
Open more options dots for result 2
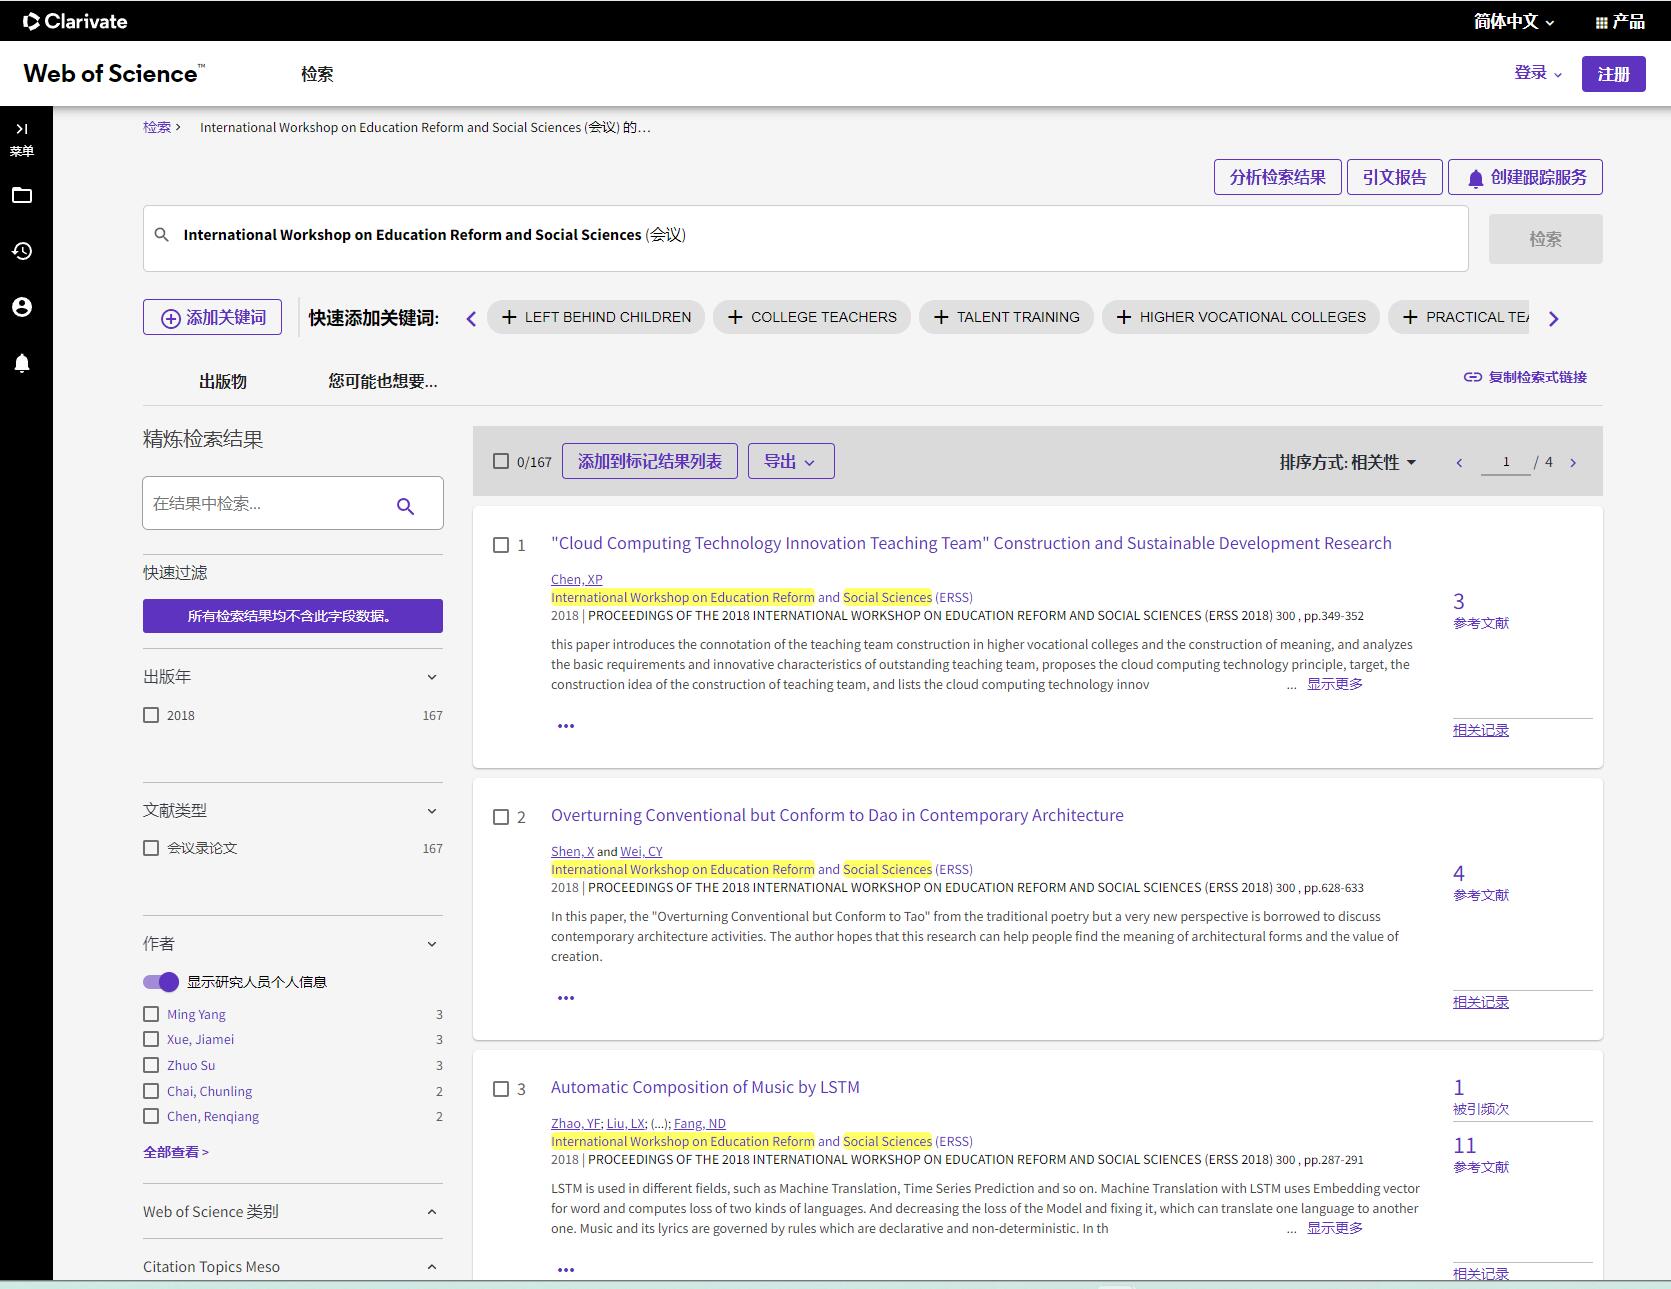tap(566, 998)
